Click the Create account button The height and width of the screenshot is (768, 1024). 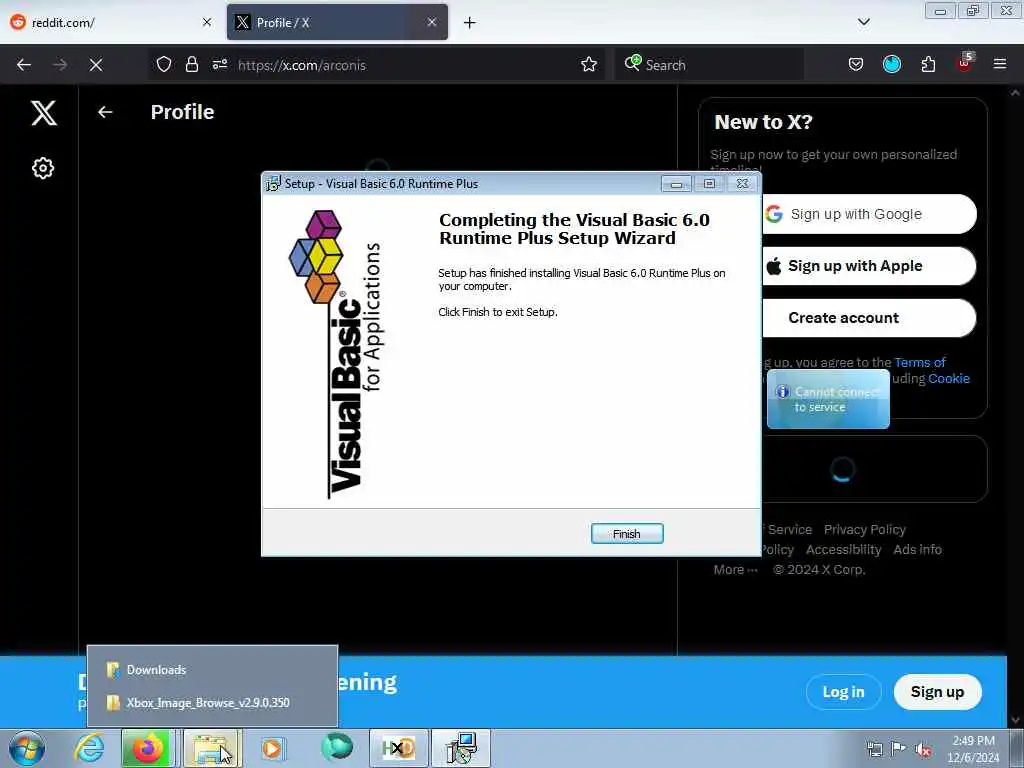869,318
